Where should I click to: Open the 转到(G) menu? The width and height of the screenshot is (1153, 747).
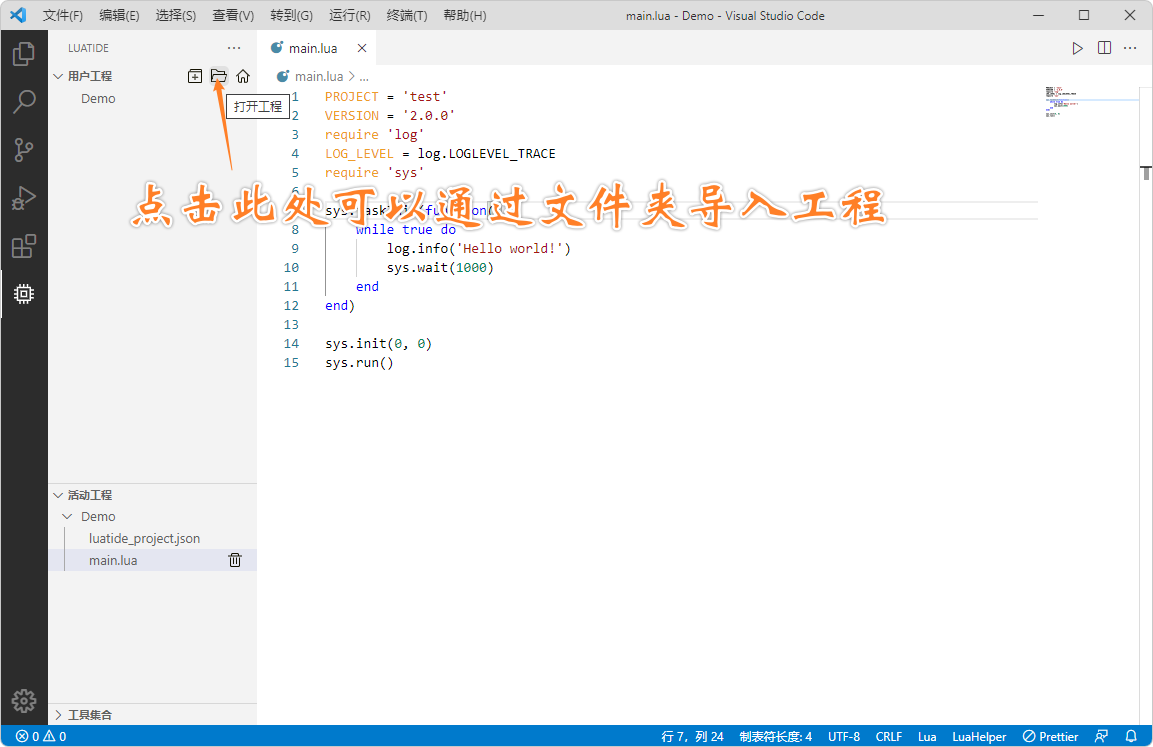coord(291,15)
